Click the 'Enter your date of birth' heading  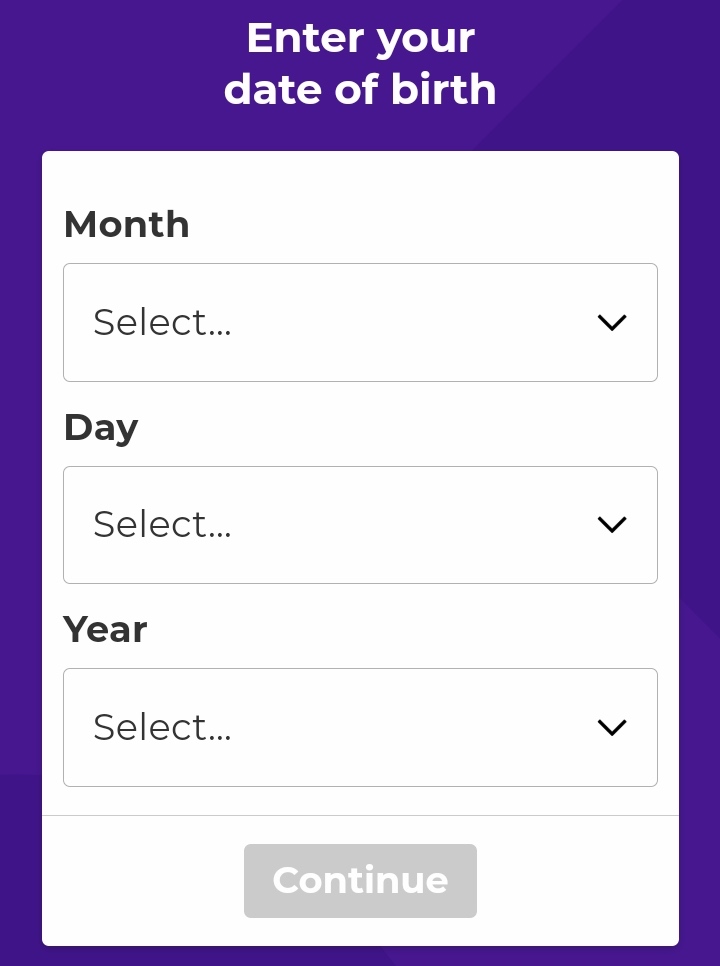[360, 64]
